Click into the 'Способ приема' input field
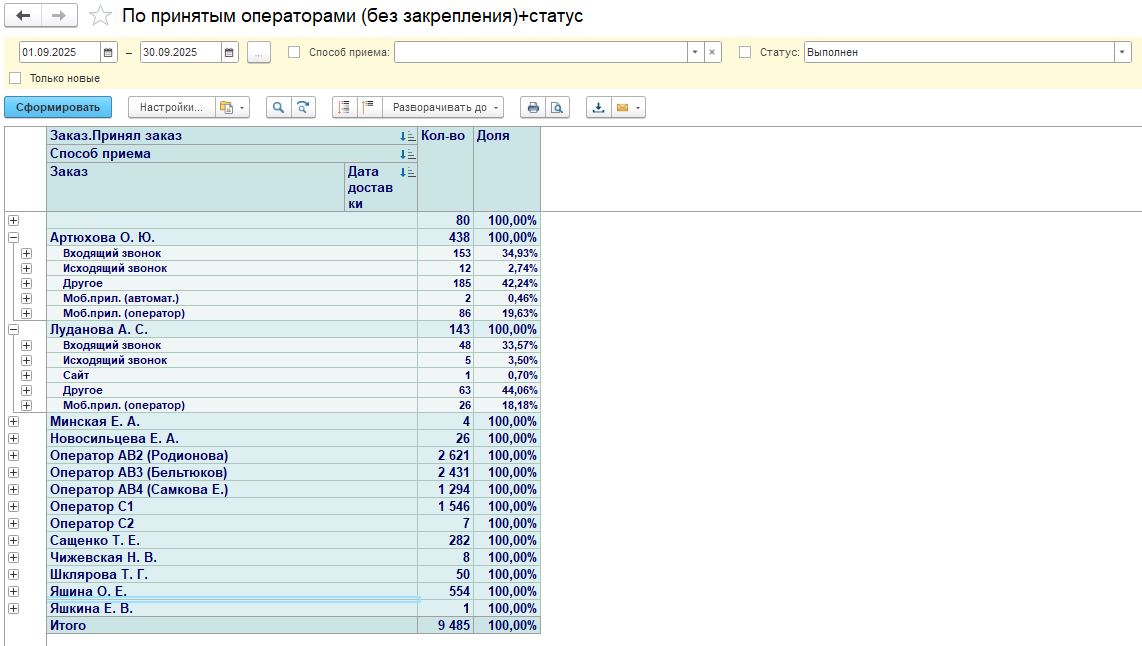 (x=540, y=52)
